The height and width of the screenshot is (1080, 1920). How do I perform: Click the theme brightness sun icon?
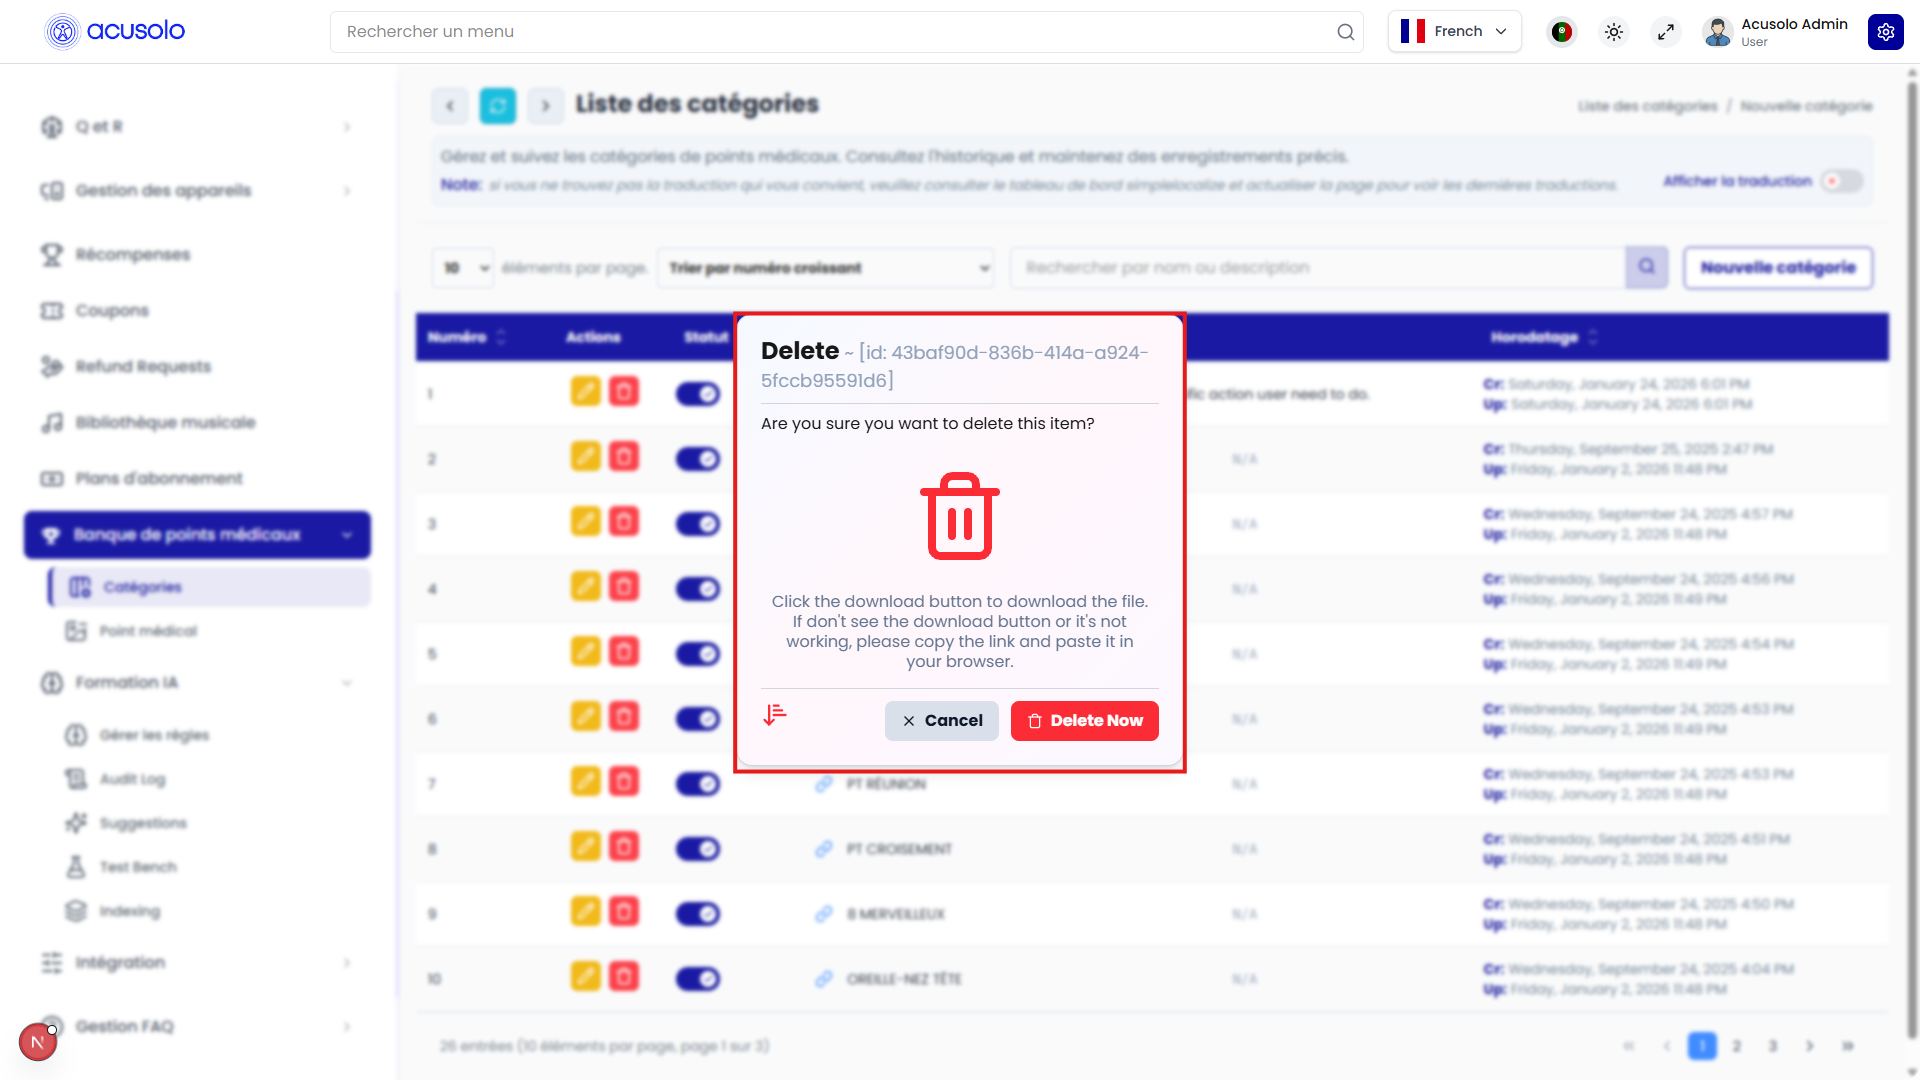(1614, 32)
